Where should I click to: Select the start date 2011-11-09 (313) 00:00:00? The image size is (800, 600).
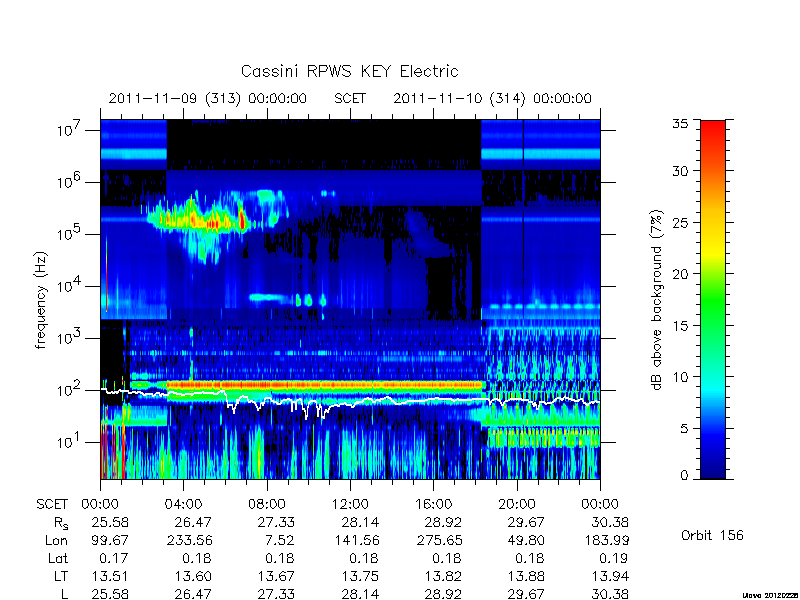pos(208,98)
